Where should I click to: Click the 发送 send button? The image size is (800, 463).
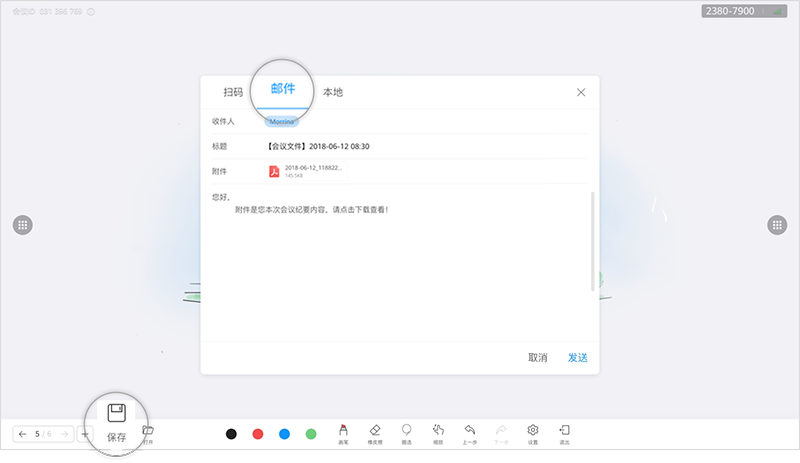pyautogui.click(x=577, y=357)
